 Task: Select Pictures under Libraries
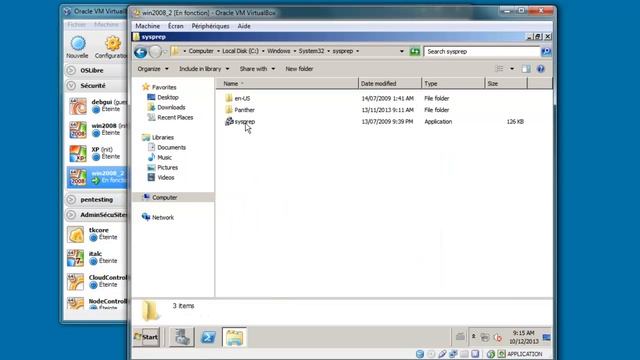[x=162, y=167]
